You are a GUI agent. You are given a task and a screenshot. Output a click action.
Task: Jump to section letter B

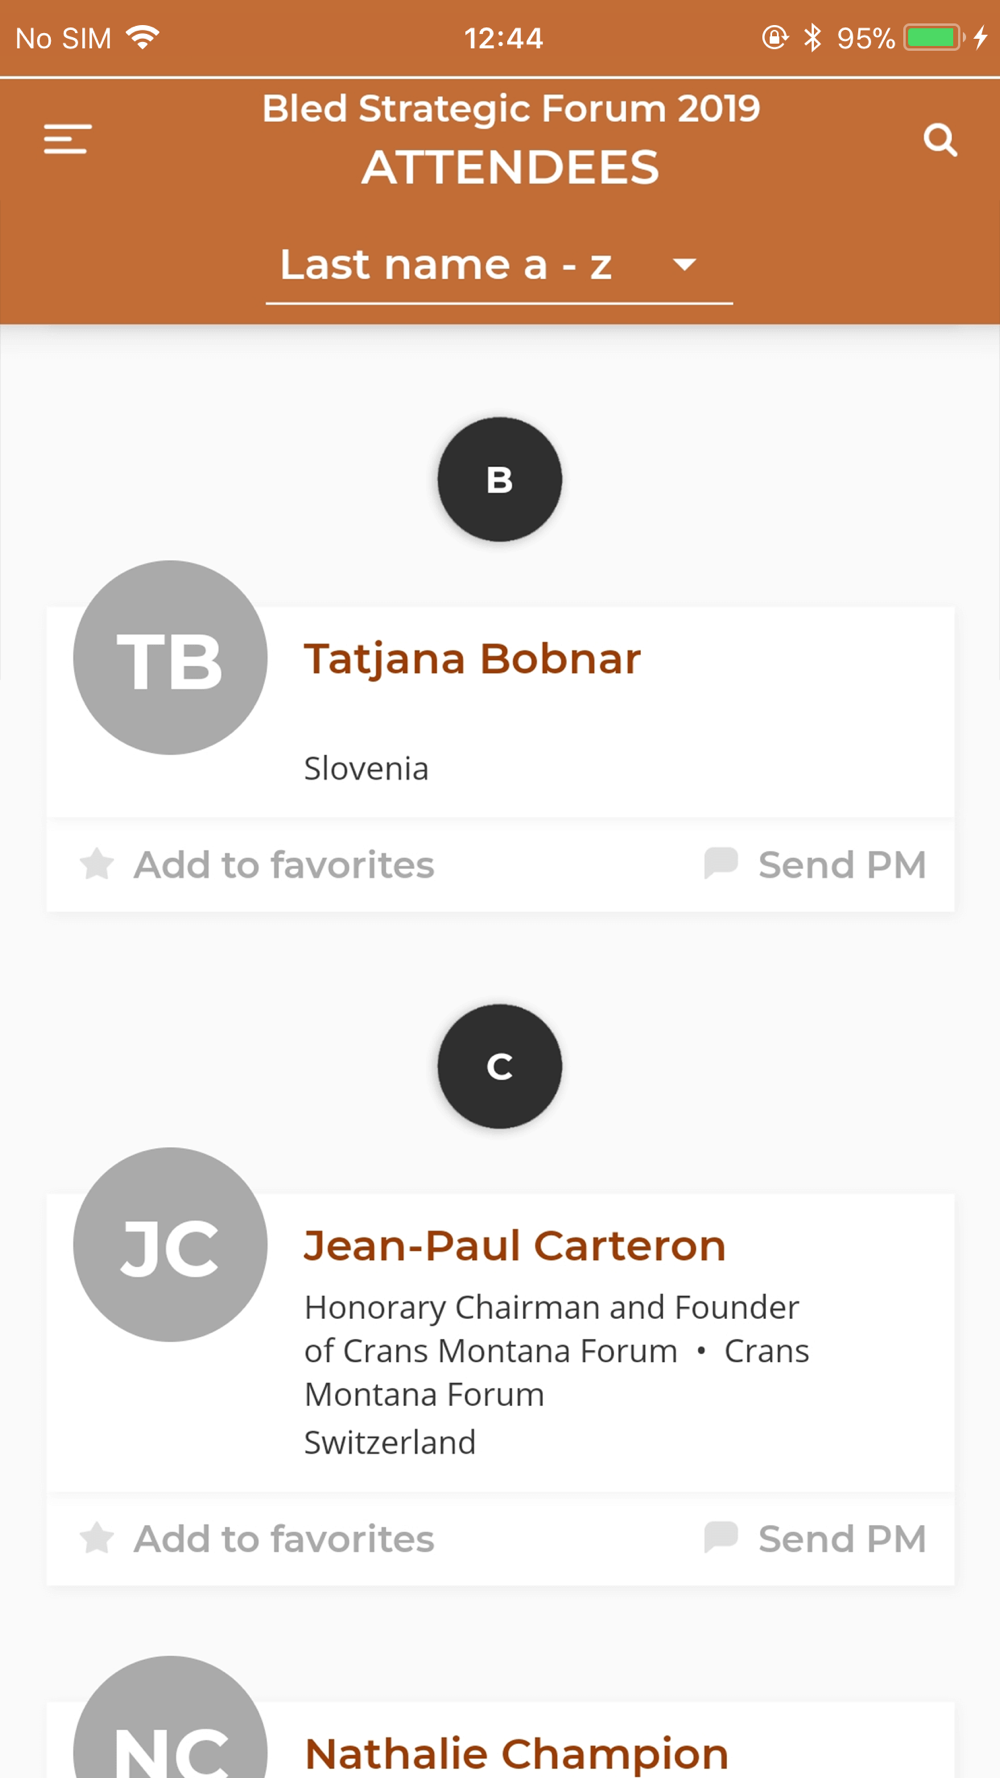pos(499,480)
